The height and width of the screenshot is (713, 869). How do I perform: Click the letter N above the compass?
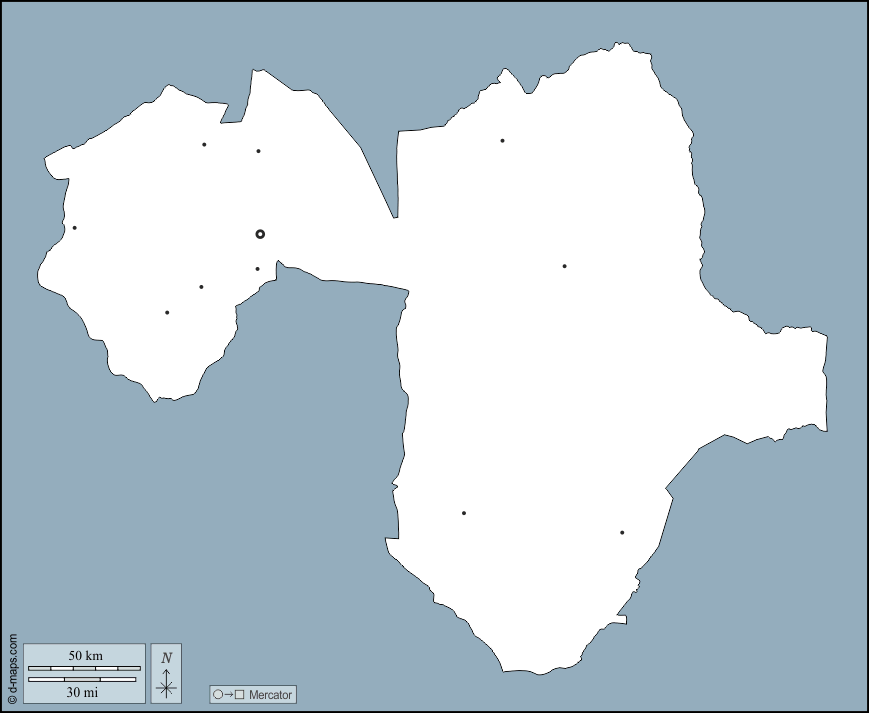coord(167,657)
